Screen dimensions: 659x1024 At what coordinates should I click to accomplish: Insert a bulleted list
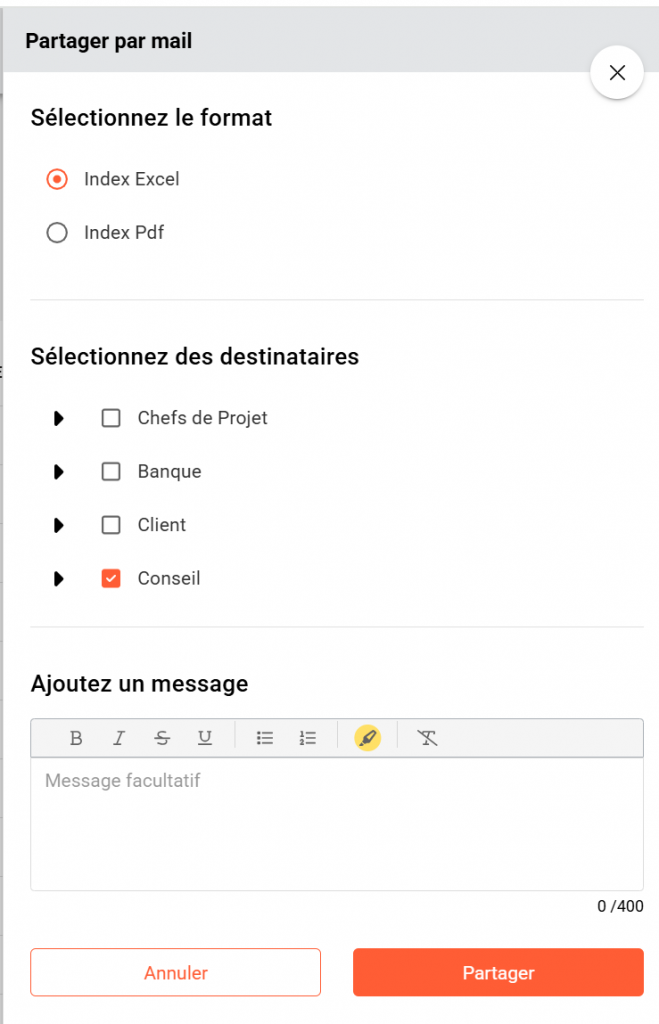(x=265, y=738)
